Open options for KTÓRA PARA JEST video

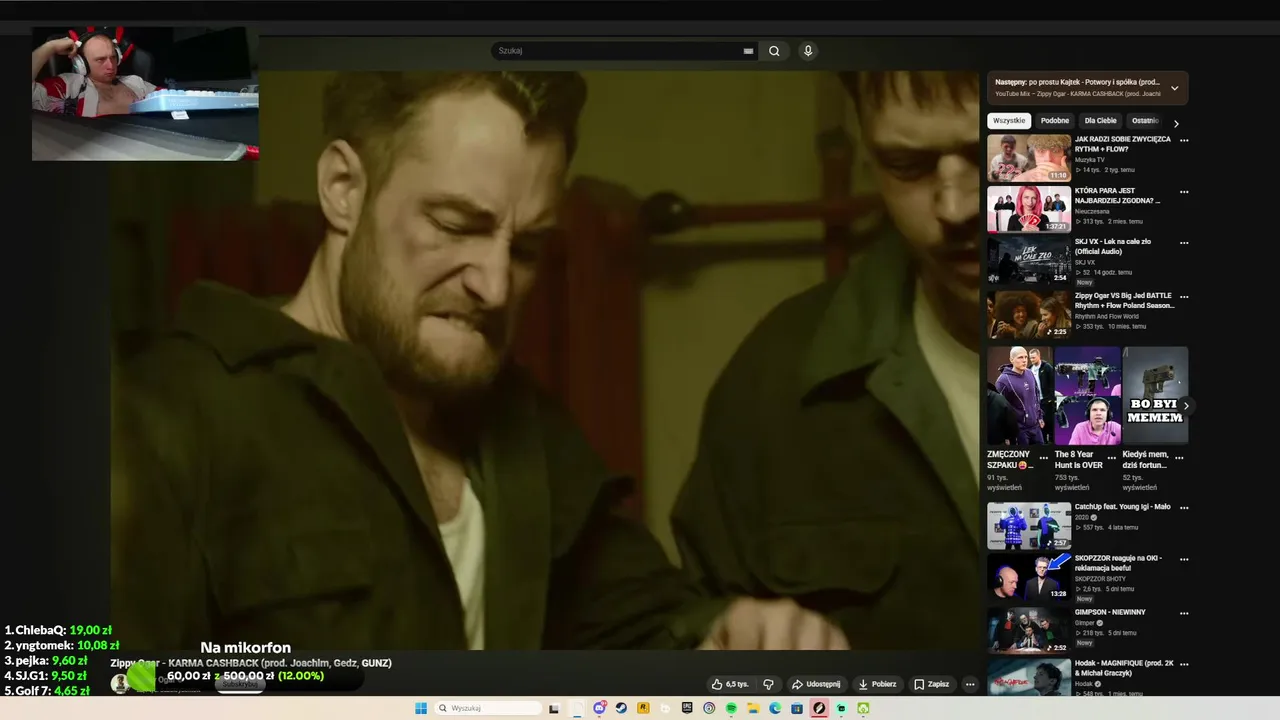(x=1184, y=192)
